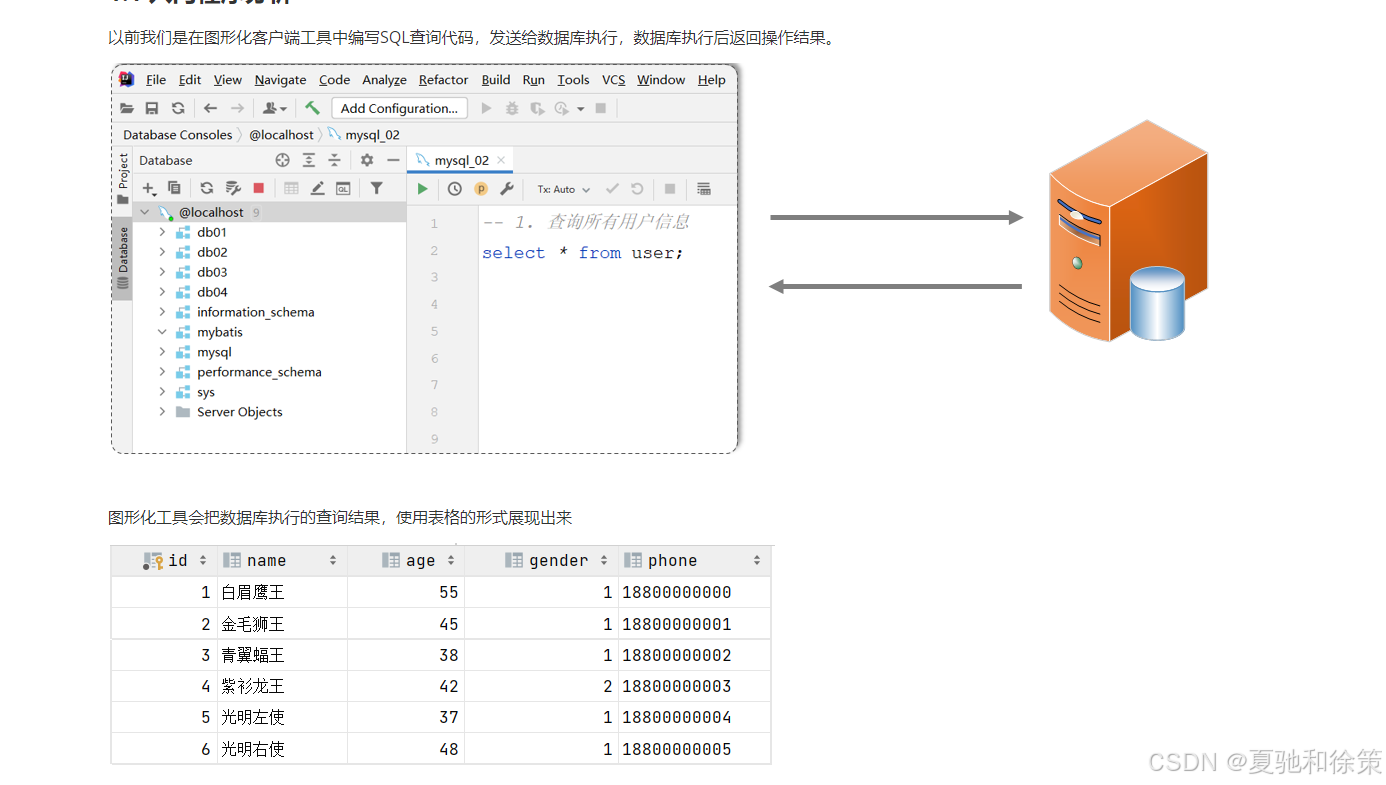Open a new query console with the QL icon

tap(341, 188)
